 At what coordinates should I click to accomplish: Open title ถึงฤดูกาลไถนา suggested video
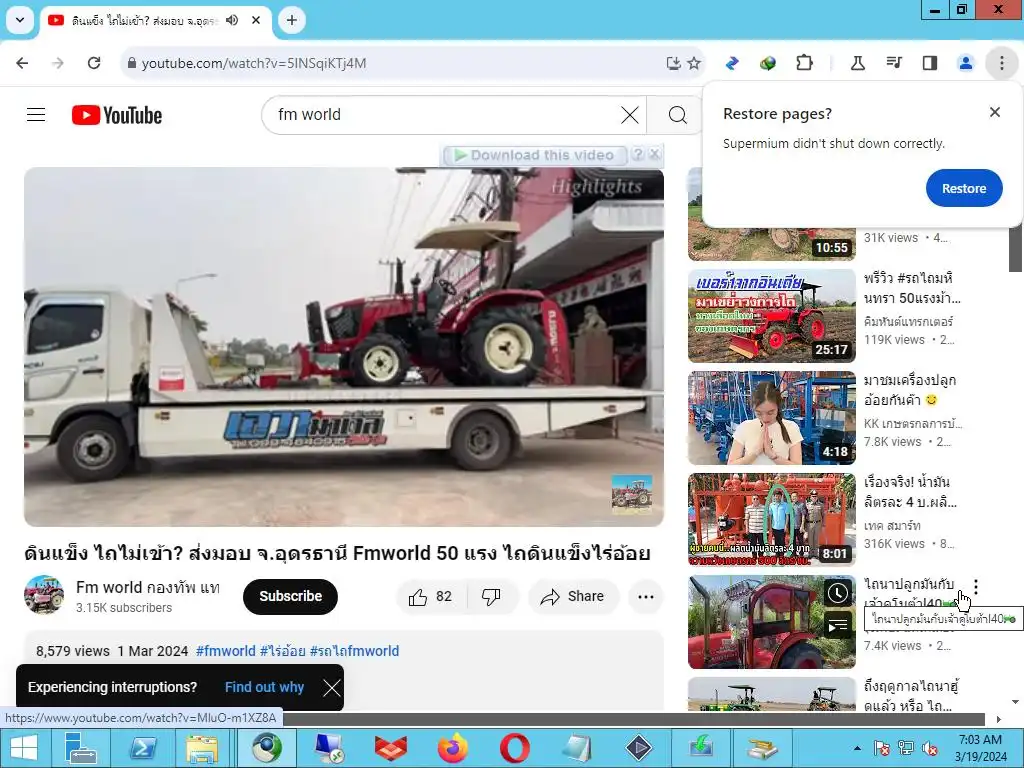[x=910, y=696]
